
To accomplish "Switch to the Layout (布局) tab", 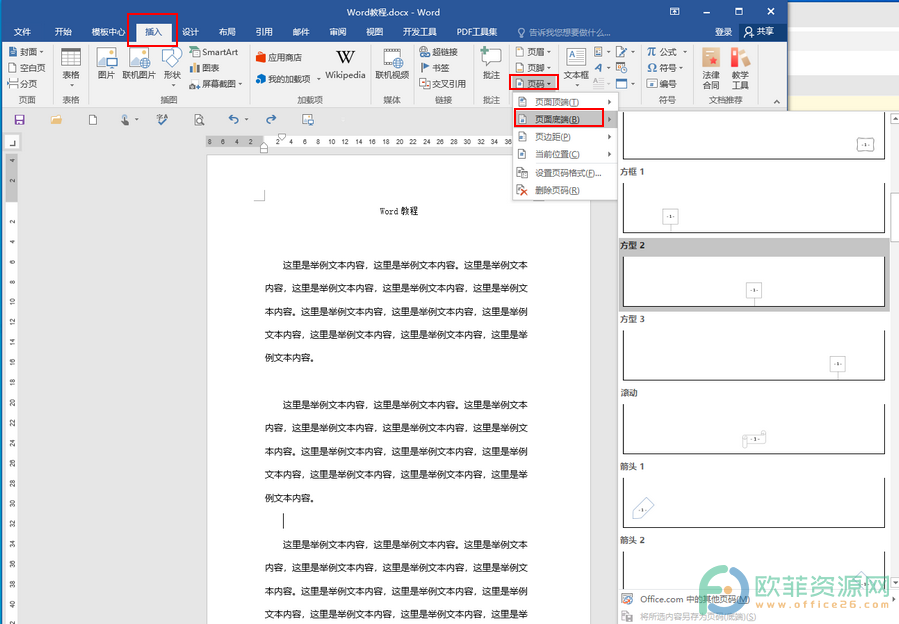I will pos(227,32).
